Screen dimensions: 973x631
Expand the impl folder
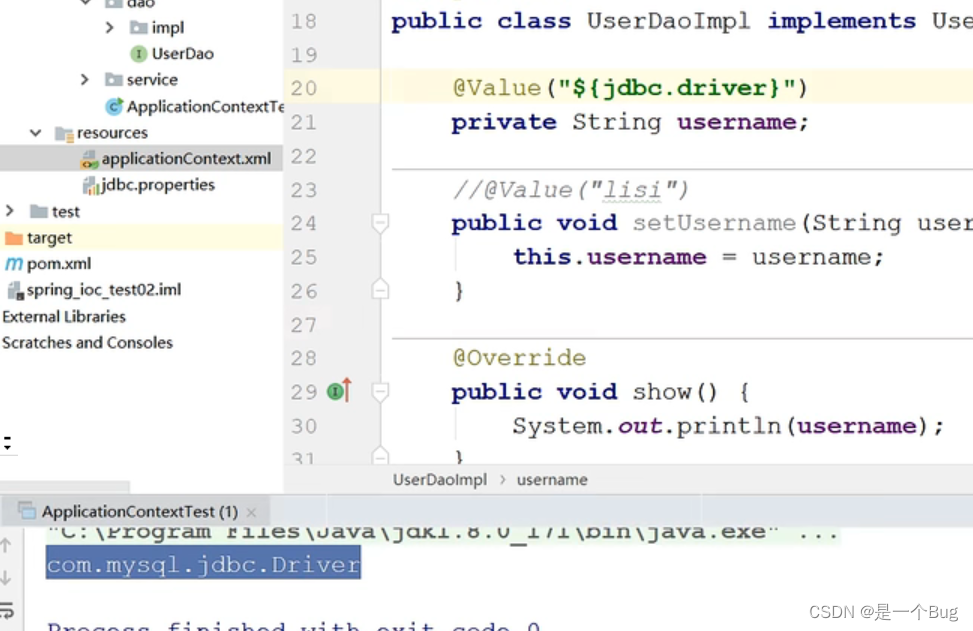point(110,27)
